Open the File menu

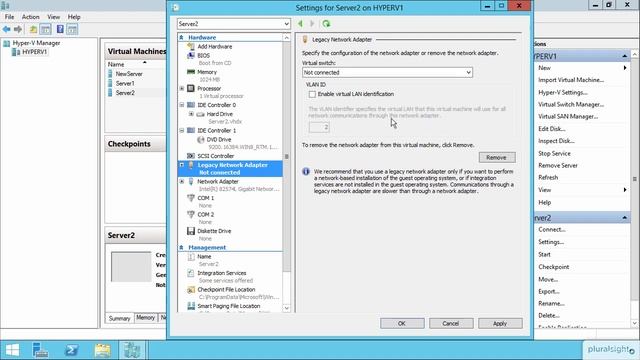point(9,17)
